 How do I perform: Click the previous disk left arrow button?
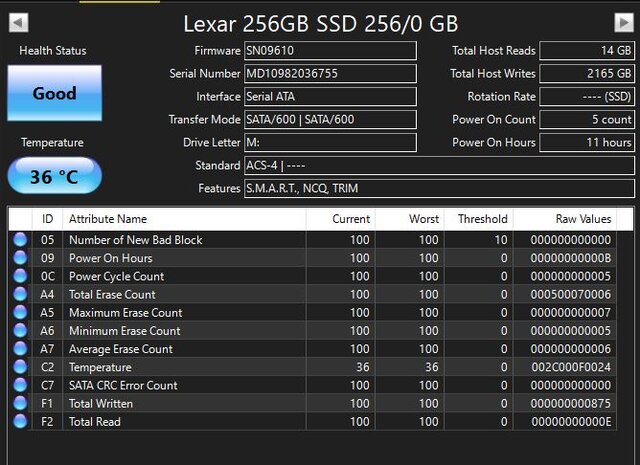coord(18,23)
